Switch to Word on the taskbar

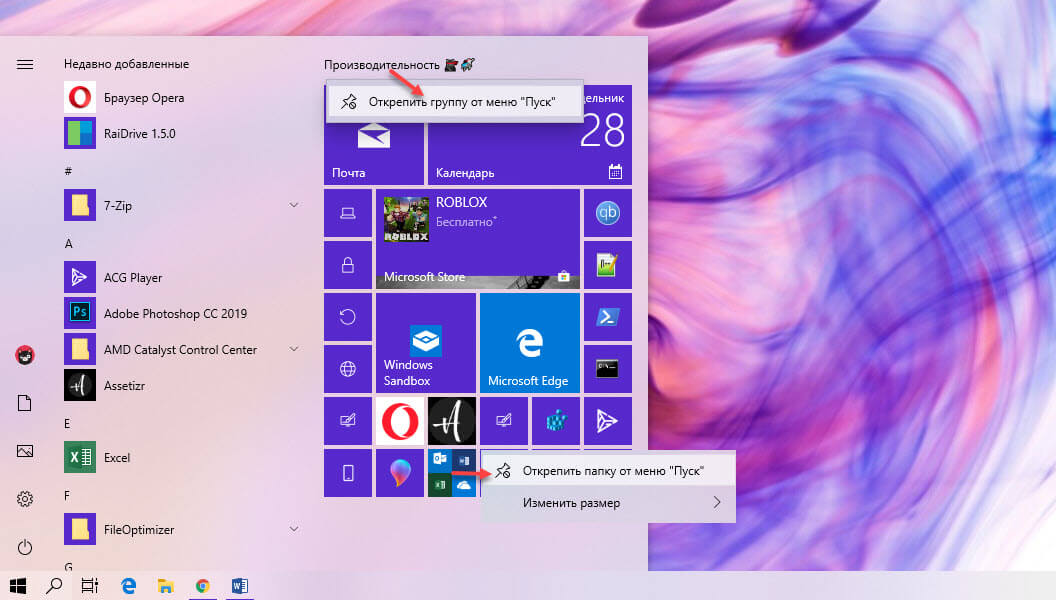[x=240, y=586]
